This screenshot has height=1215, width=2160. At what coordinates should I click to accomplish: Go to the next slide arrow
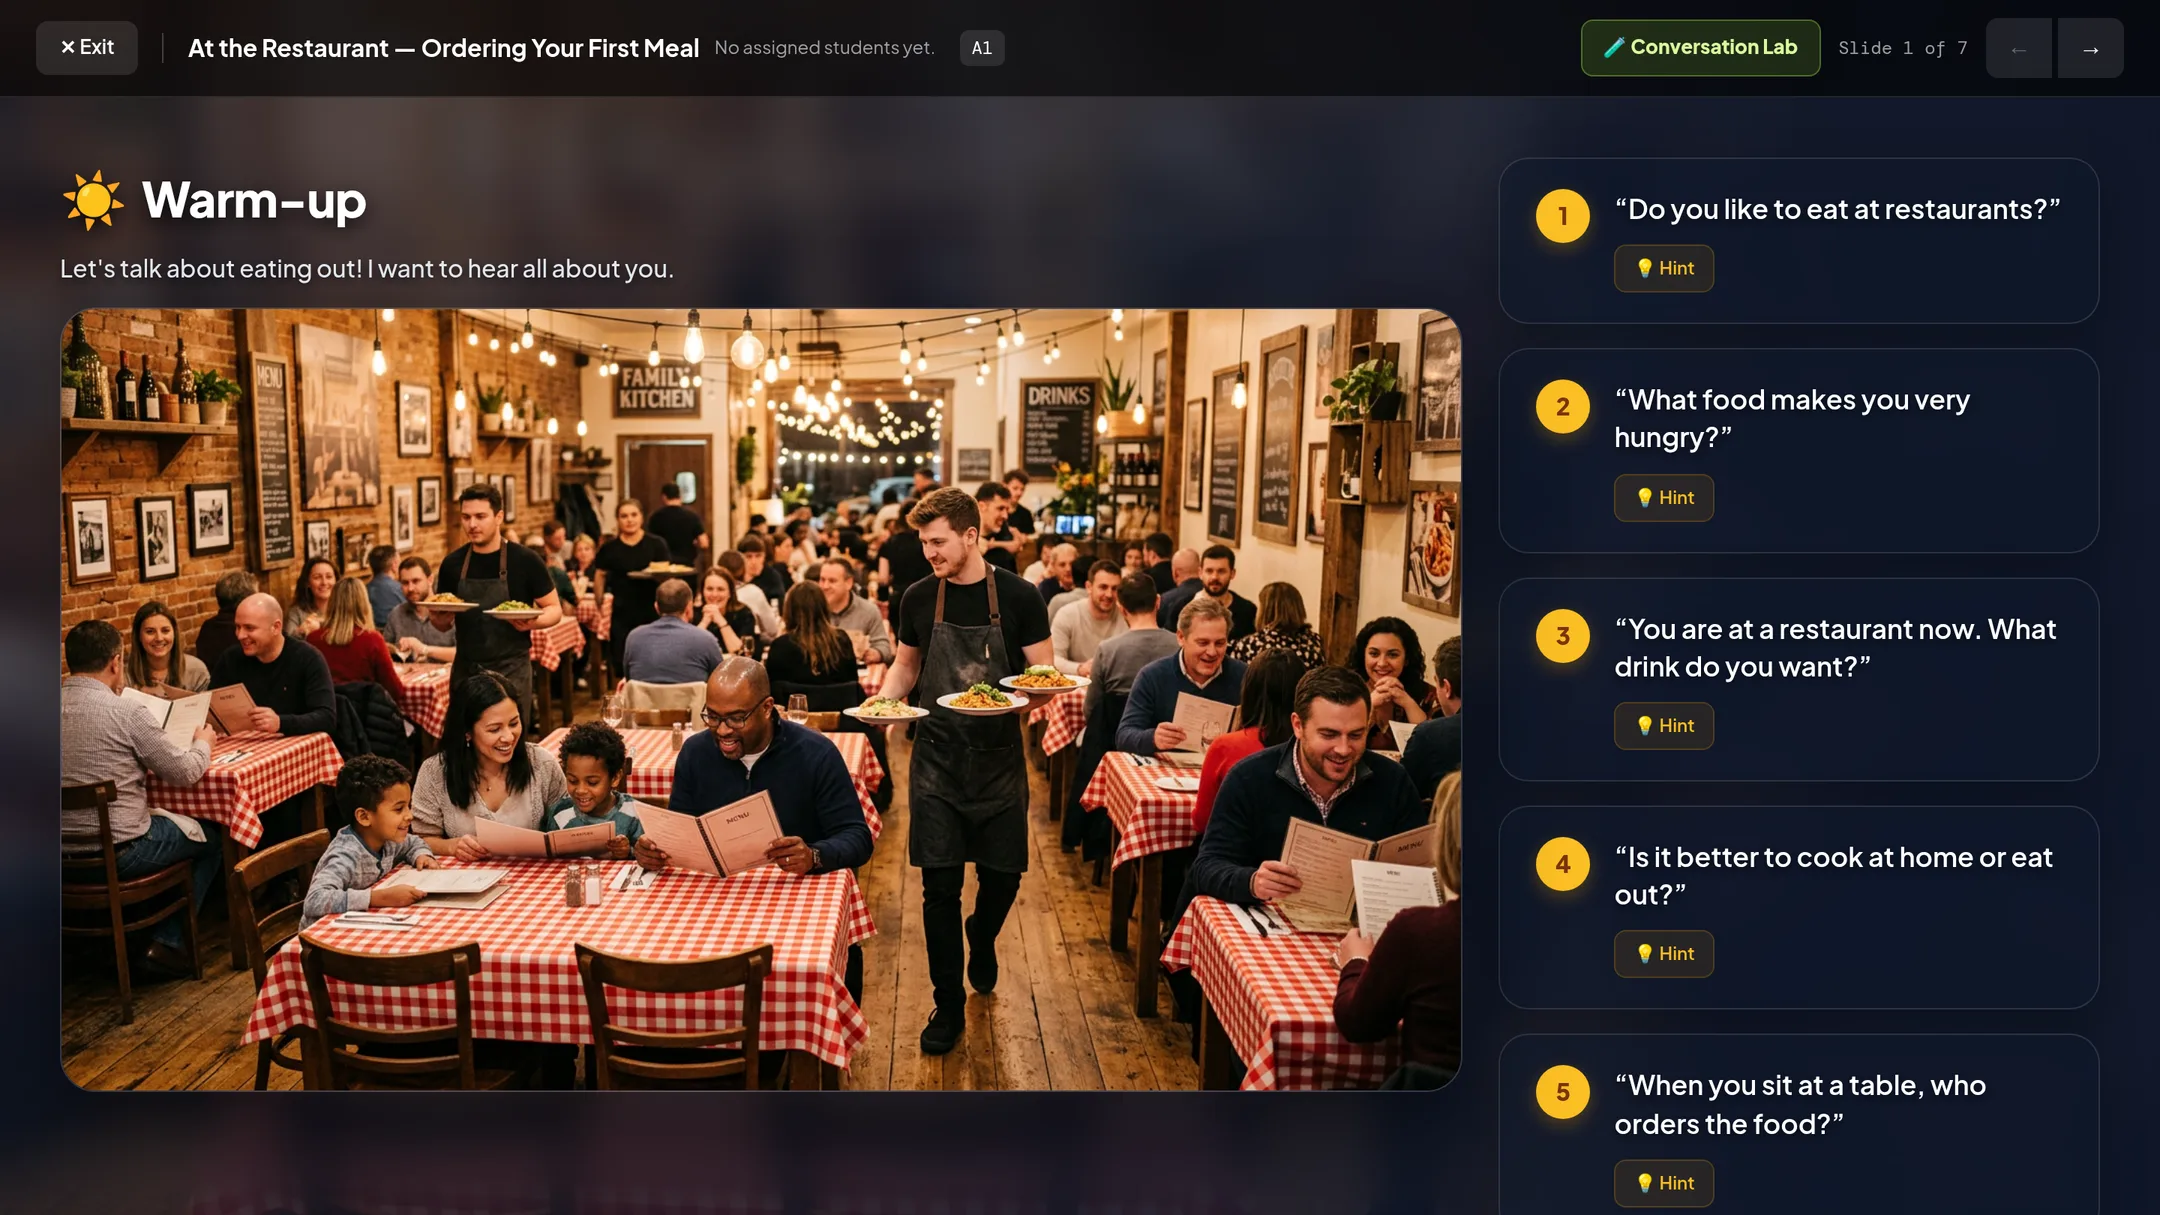(x=2091, y=48)
